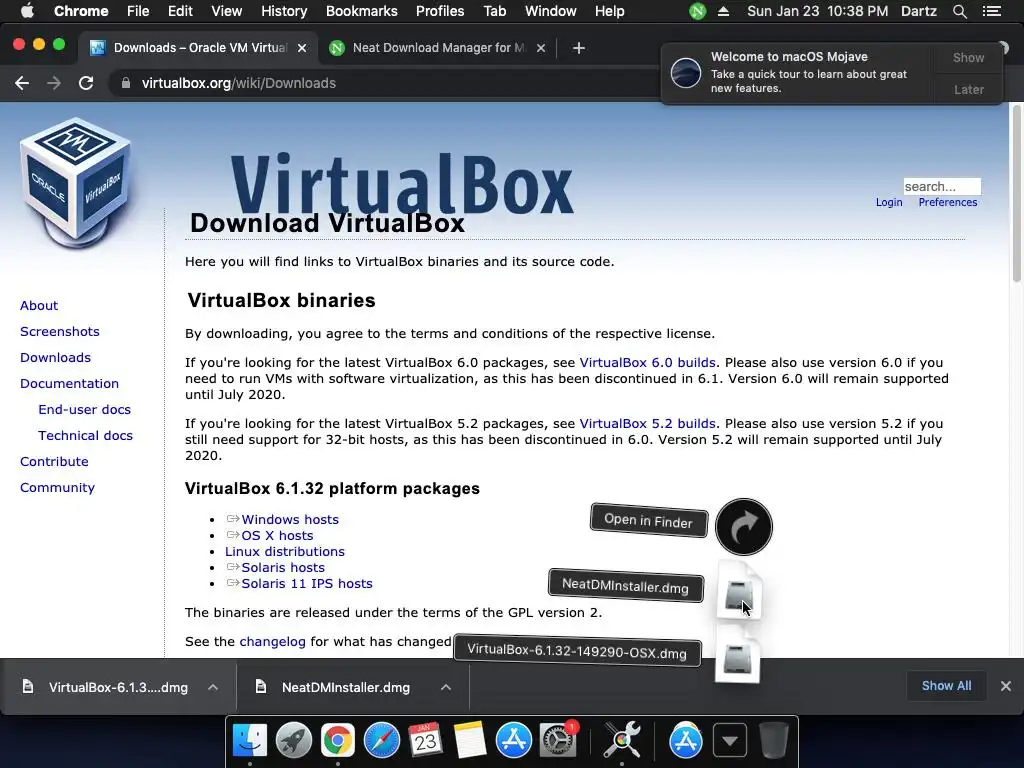Open the Linux distributions link

pos(285,551)
